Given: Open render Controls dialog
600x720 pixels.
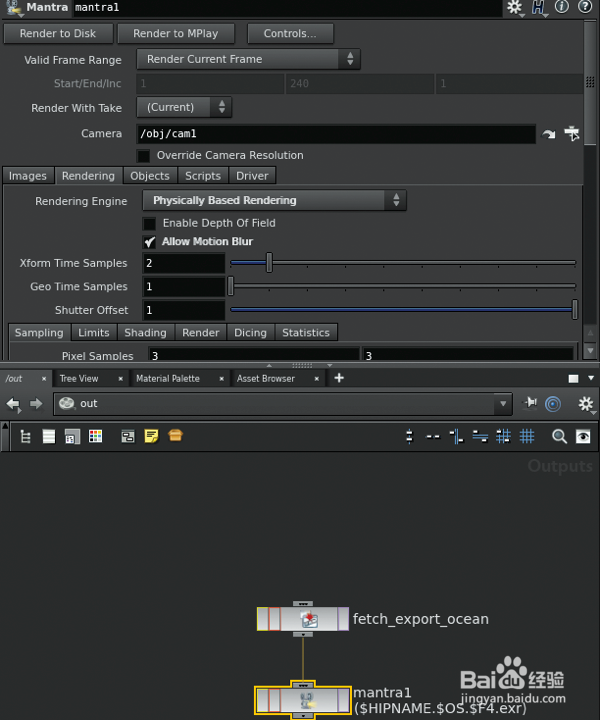Looking at the screenshot, I should (290, 34).
